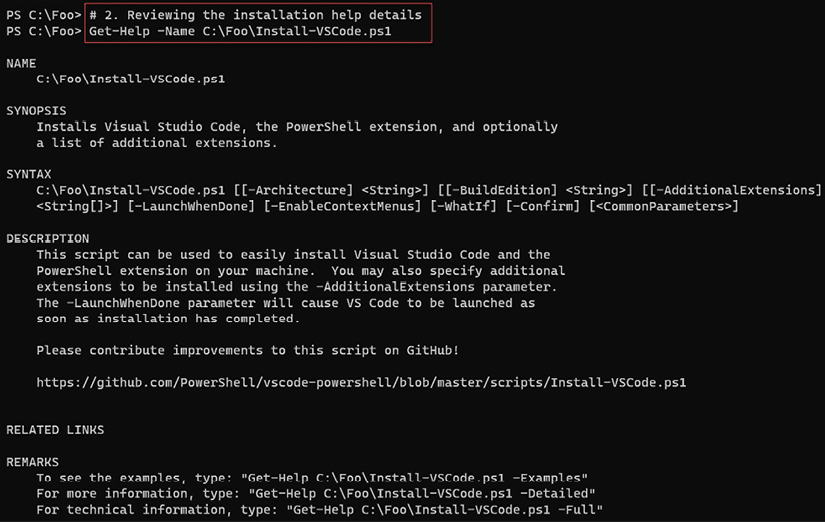Click the -Full technical information line

319,510
